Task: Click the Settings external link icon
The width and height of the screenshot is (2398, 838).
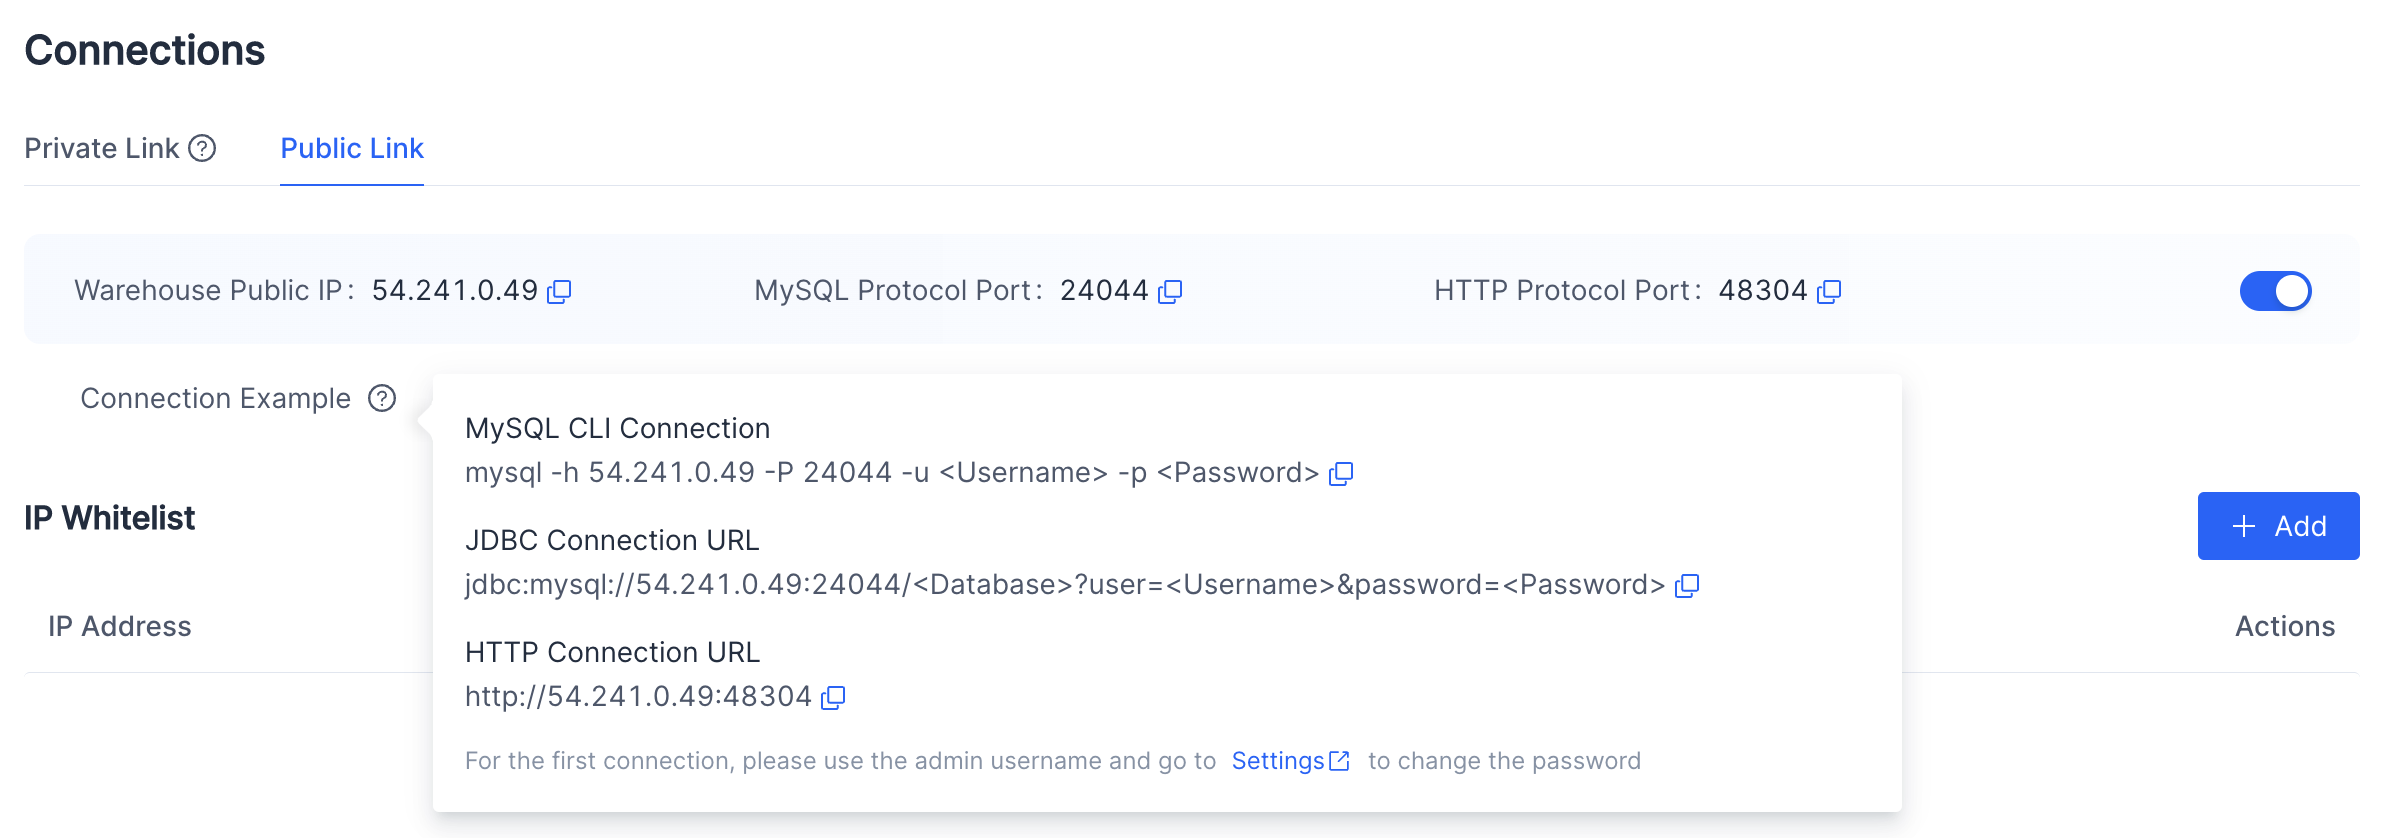Action: click(1339, 761)
